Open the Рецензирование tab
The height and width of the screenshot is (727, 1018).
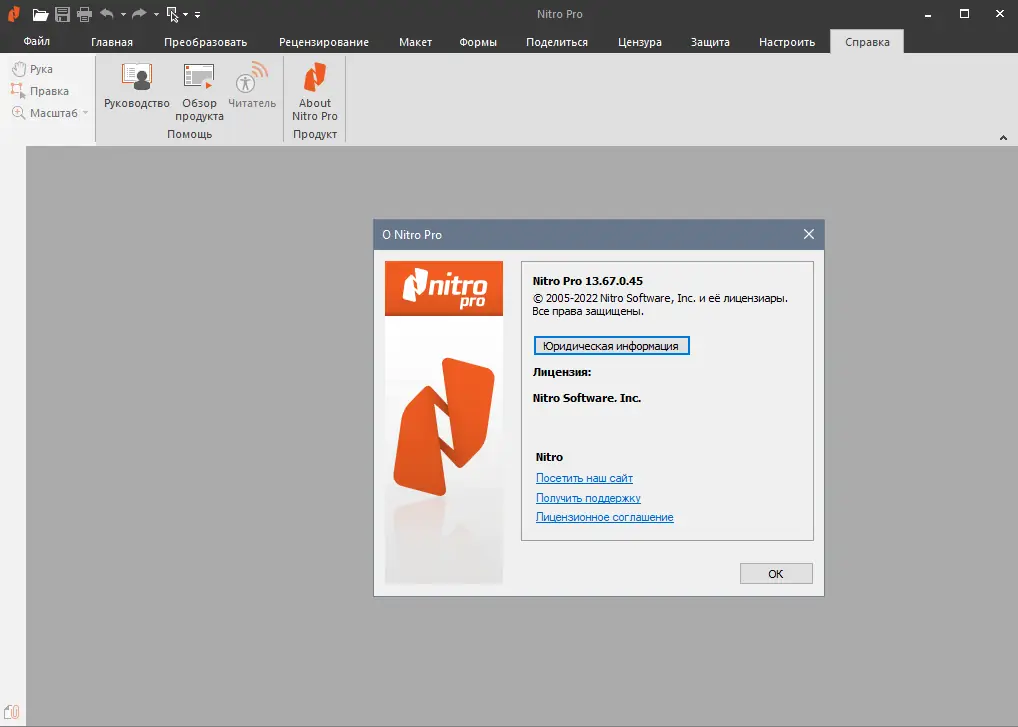(324, 42)
